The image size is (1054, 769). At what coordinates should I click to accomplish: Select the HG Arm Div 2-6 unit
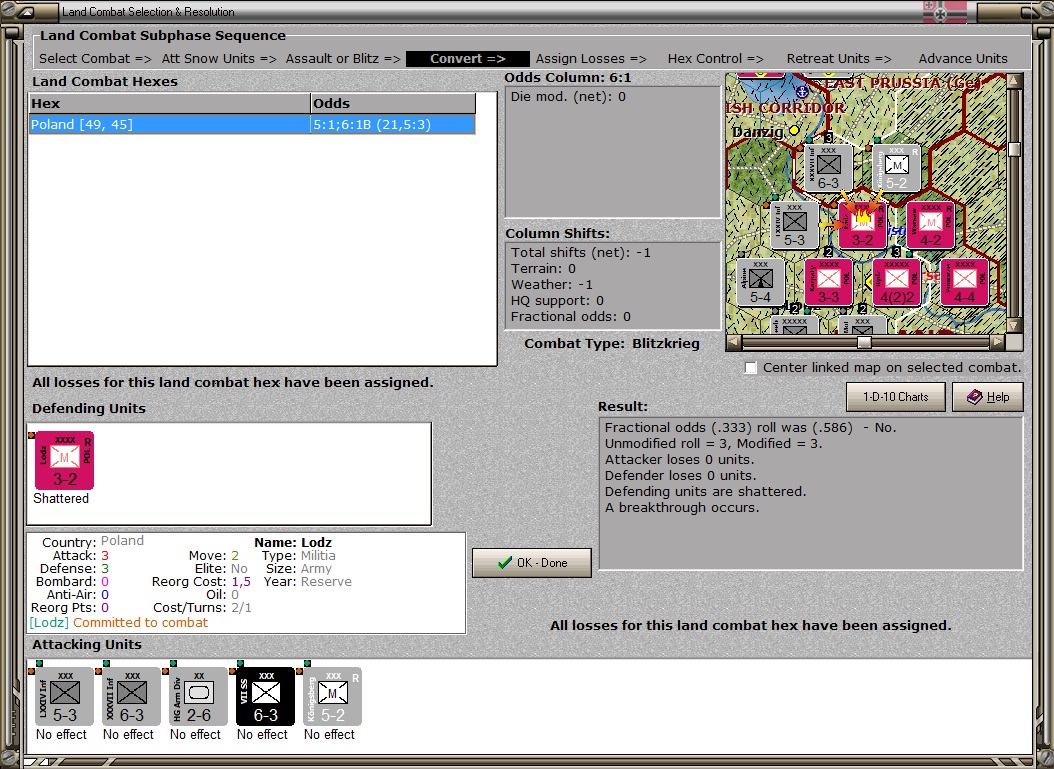tap(198, 696)
